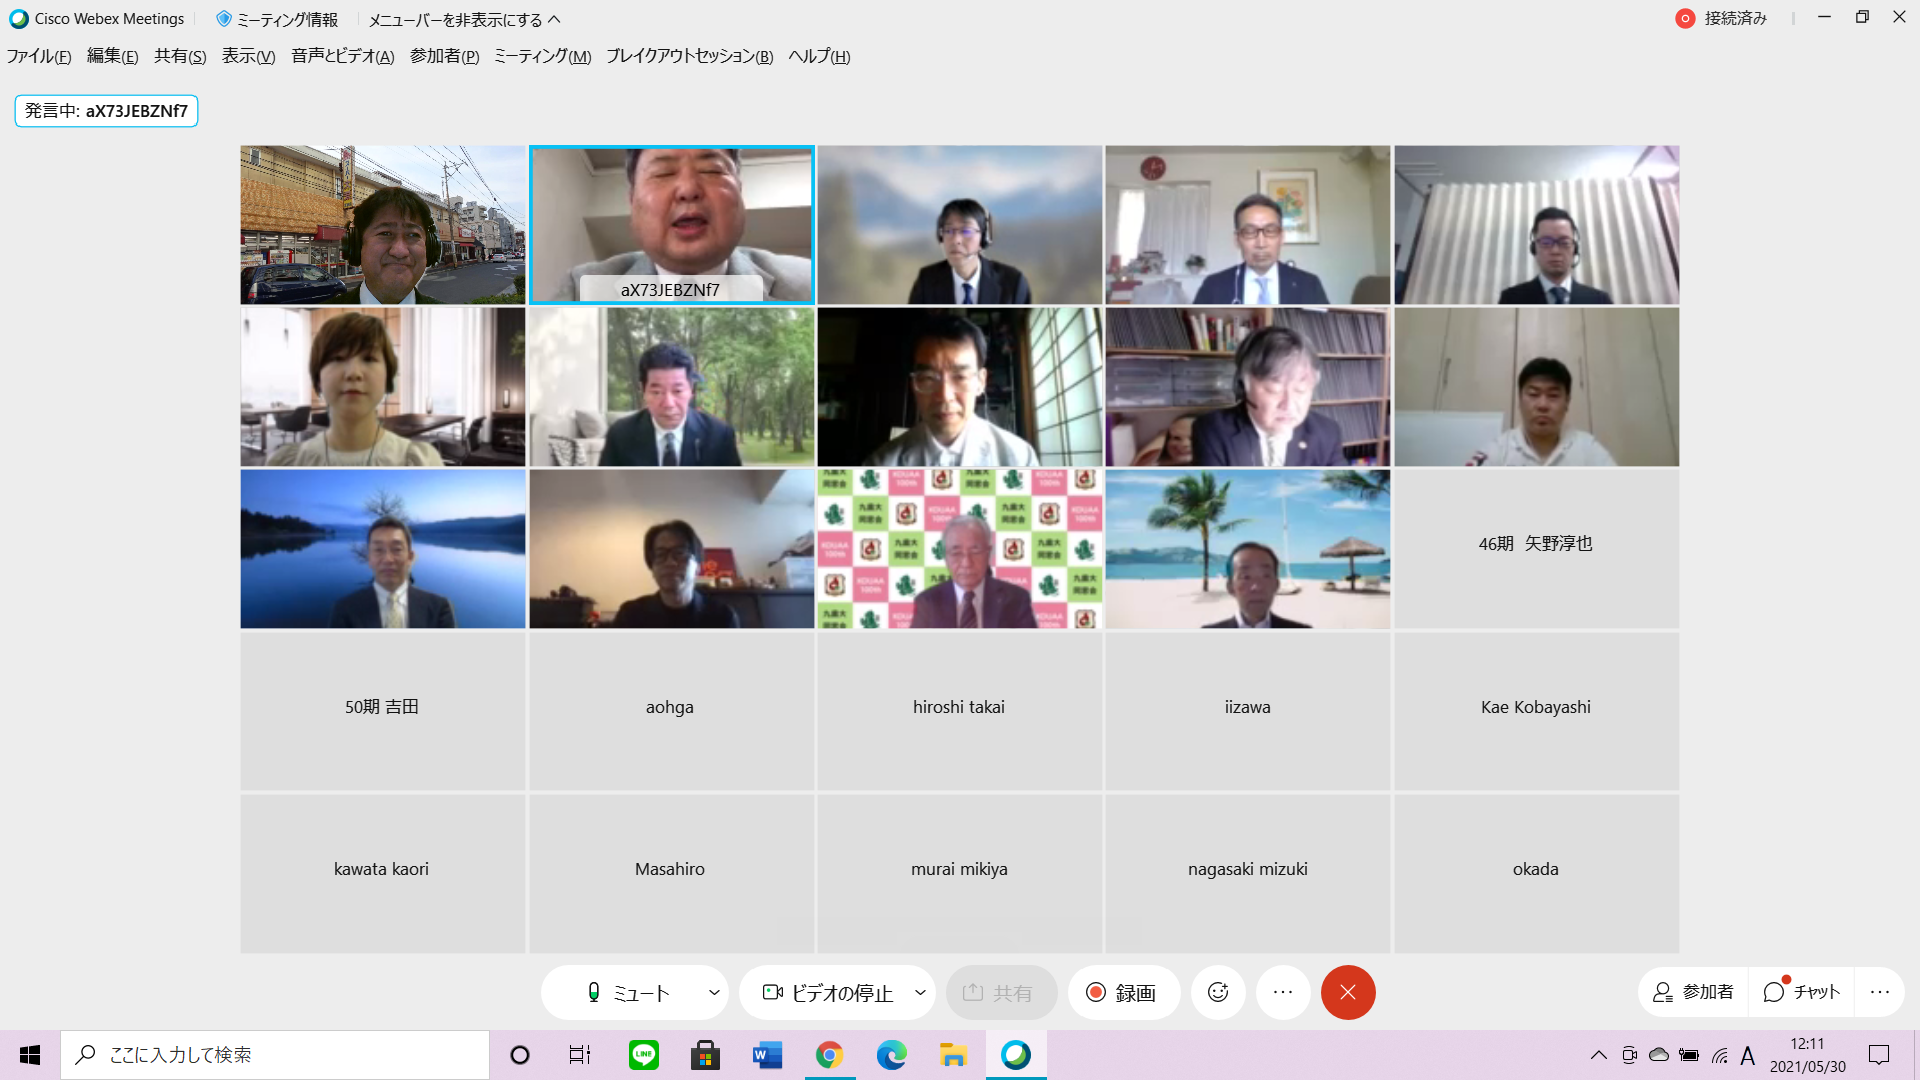Collapse menu bar via メニューバーを非表示にする
Image resolution: width=1920 pixels, height=1080 pixels.
point(464,19)
